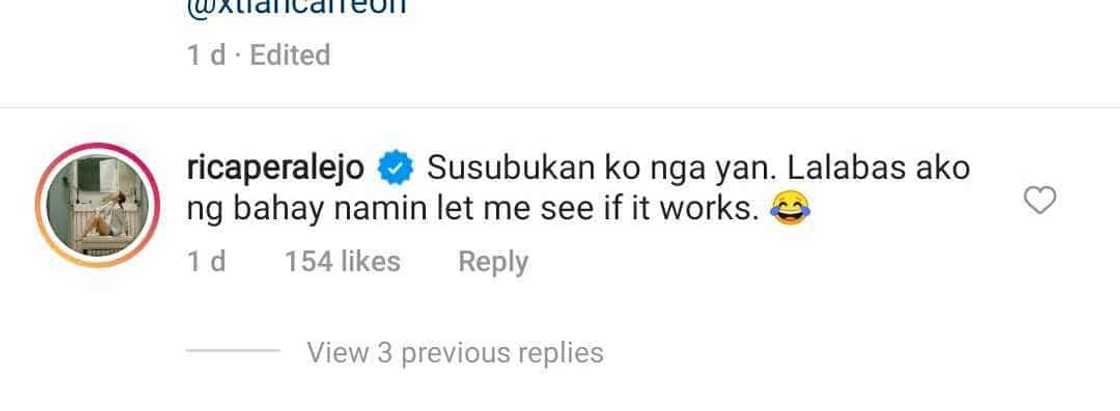Reply to ricaperalejo's comment
The width and height of the screenshot is (1120, 411).
tap(493, 262)
